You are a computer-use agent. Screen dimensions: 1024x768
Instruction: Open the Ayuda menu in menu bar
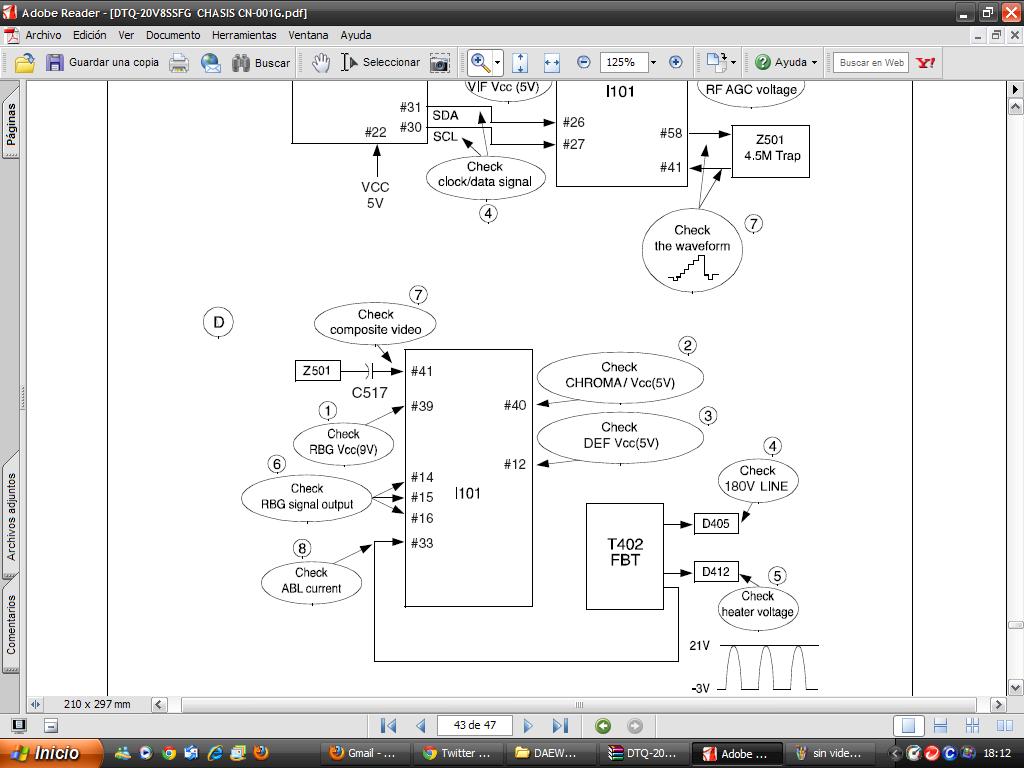[x=356, y=35]
